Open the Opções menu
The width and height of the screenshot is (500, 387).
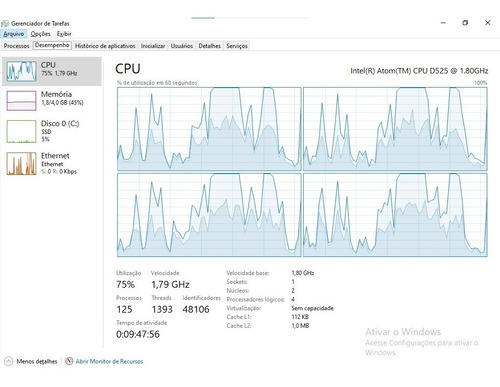[40, 34]
